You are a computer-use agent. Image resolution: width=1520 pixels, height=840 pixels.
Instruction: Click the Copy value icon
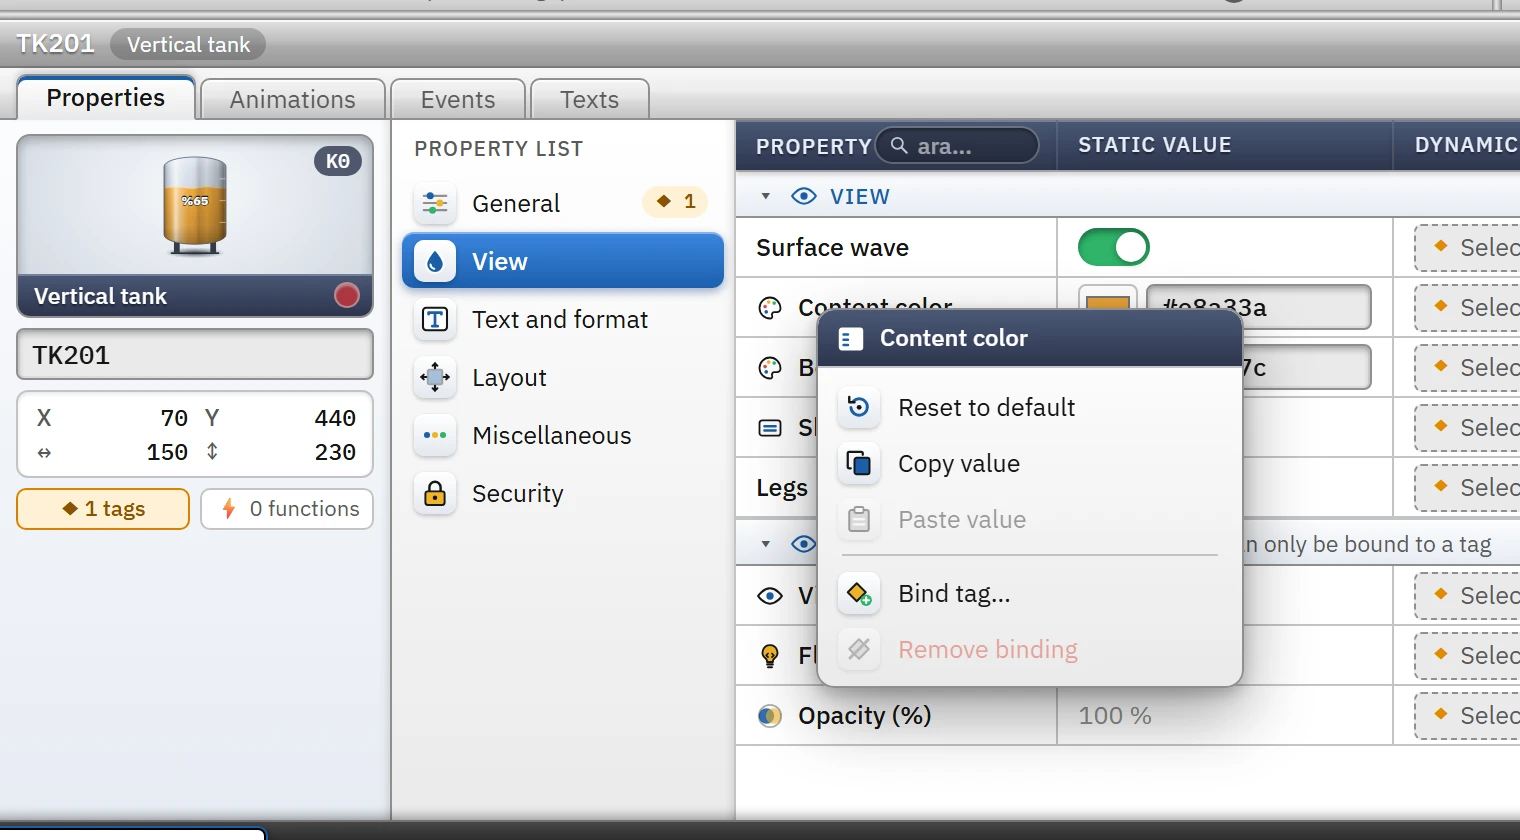pos(859,463)
